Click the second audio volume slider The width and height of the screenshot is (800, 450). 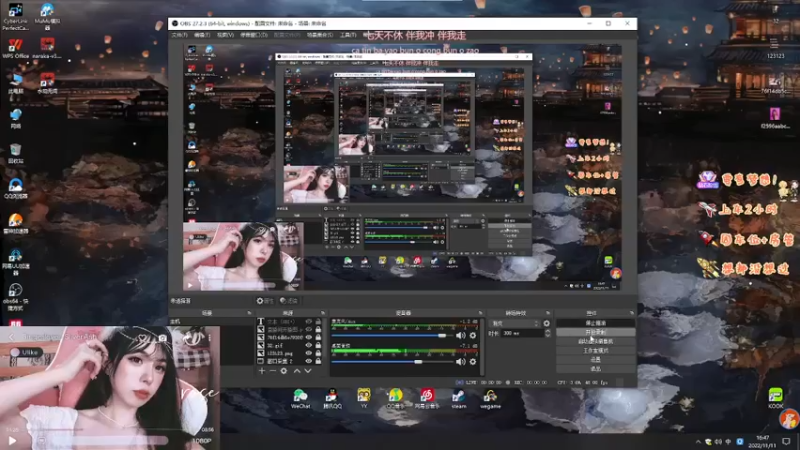click(392, 361)
